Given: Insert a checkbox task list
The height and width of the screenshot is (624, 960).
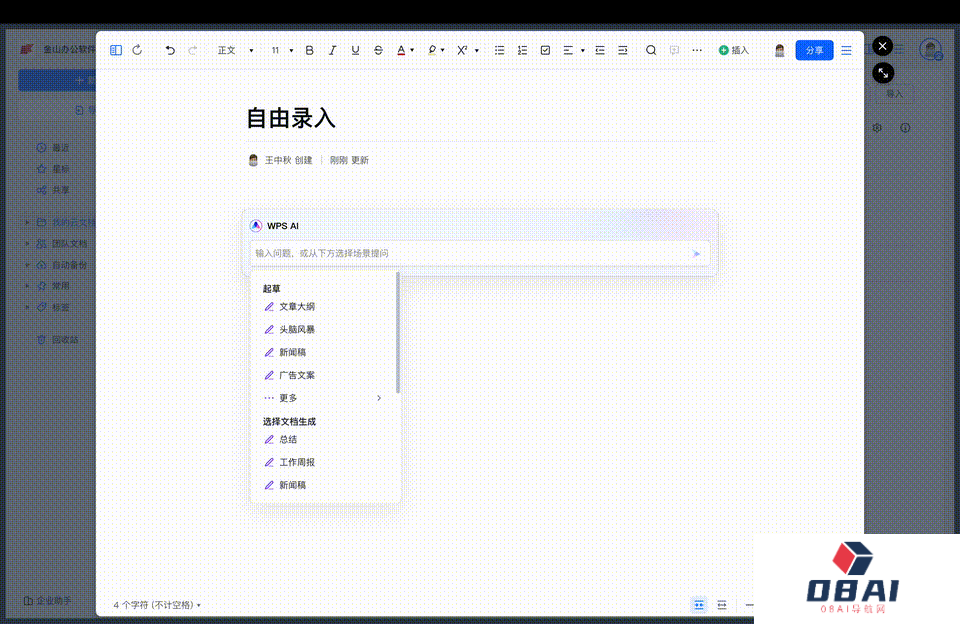Looking at the screenshot, I should pos(546,50).
